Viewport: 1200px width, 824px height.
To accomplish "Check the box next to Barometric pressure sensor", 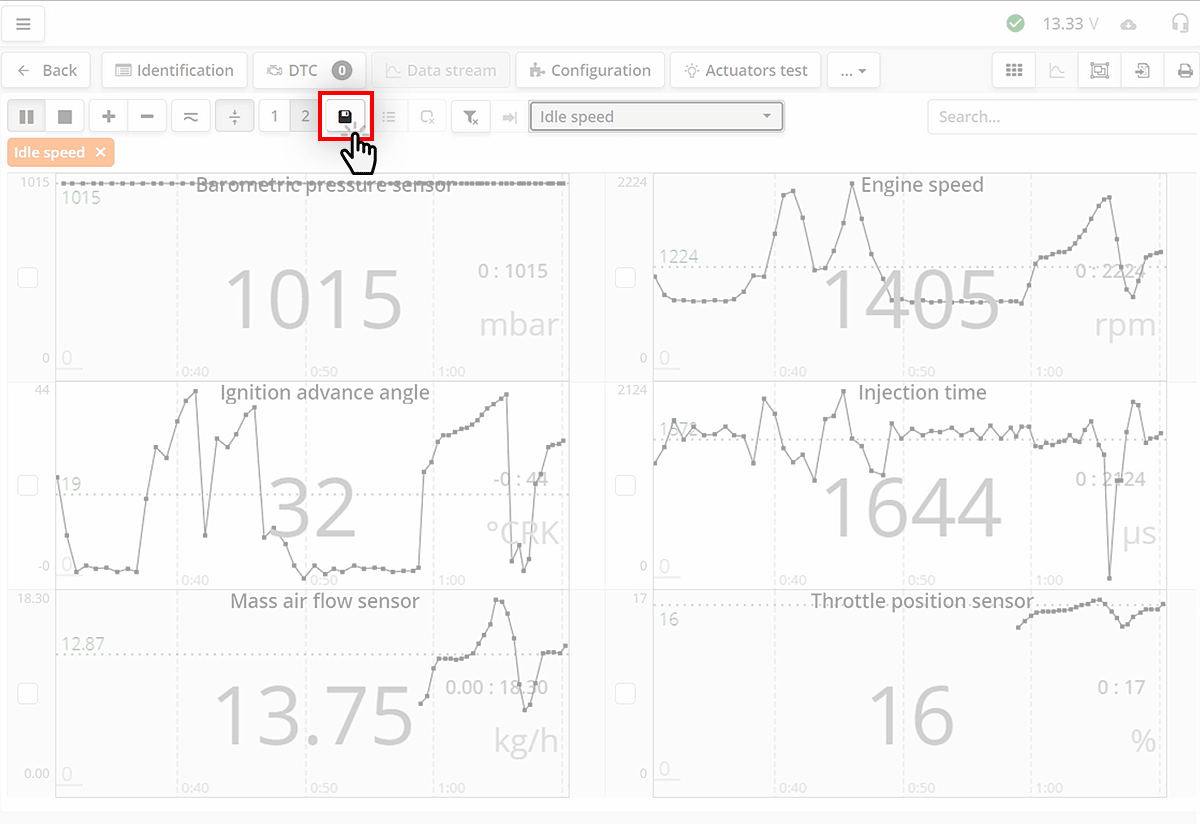I will (28, 278).
